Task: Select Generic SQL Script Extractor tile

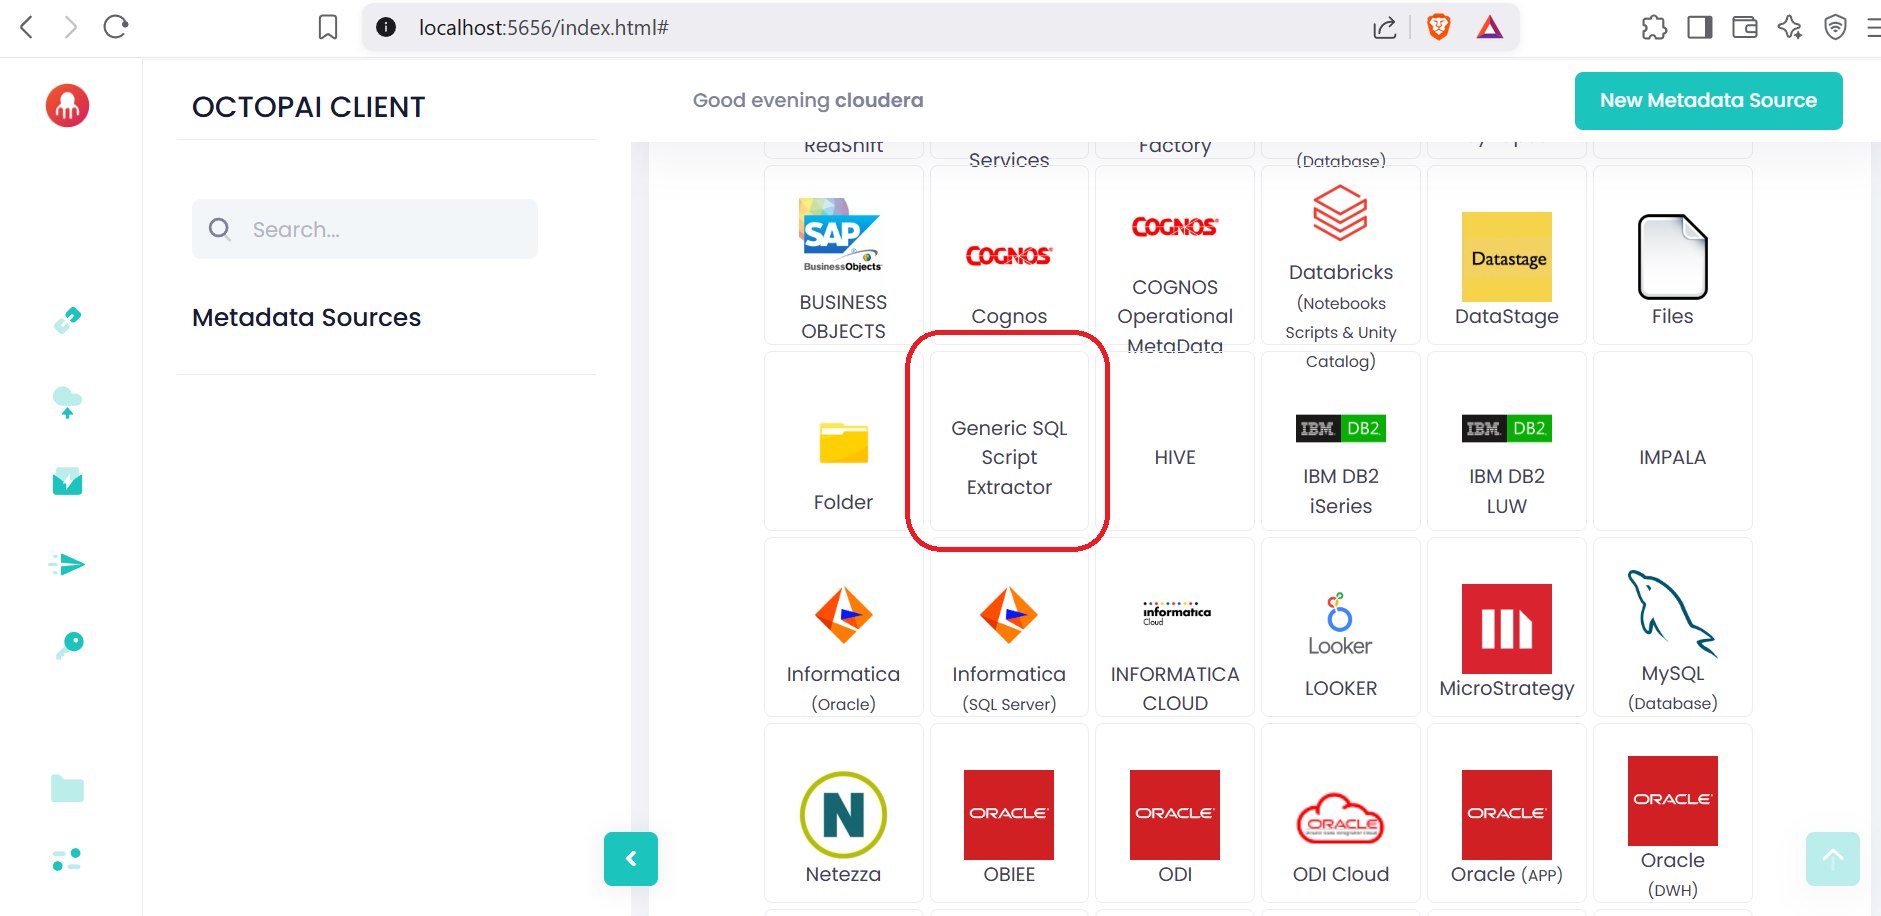Action: click(x=1009, y=441)
